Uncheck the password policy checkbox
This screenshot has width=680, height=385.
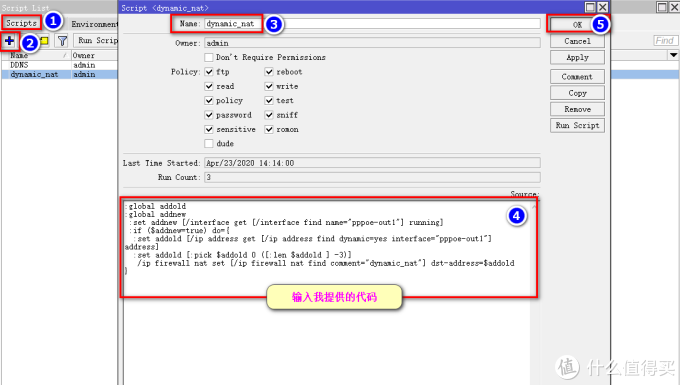click(x=209, y=115)
